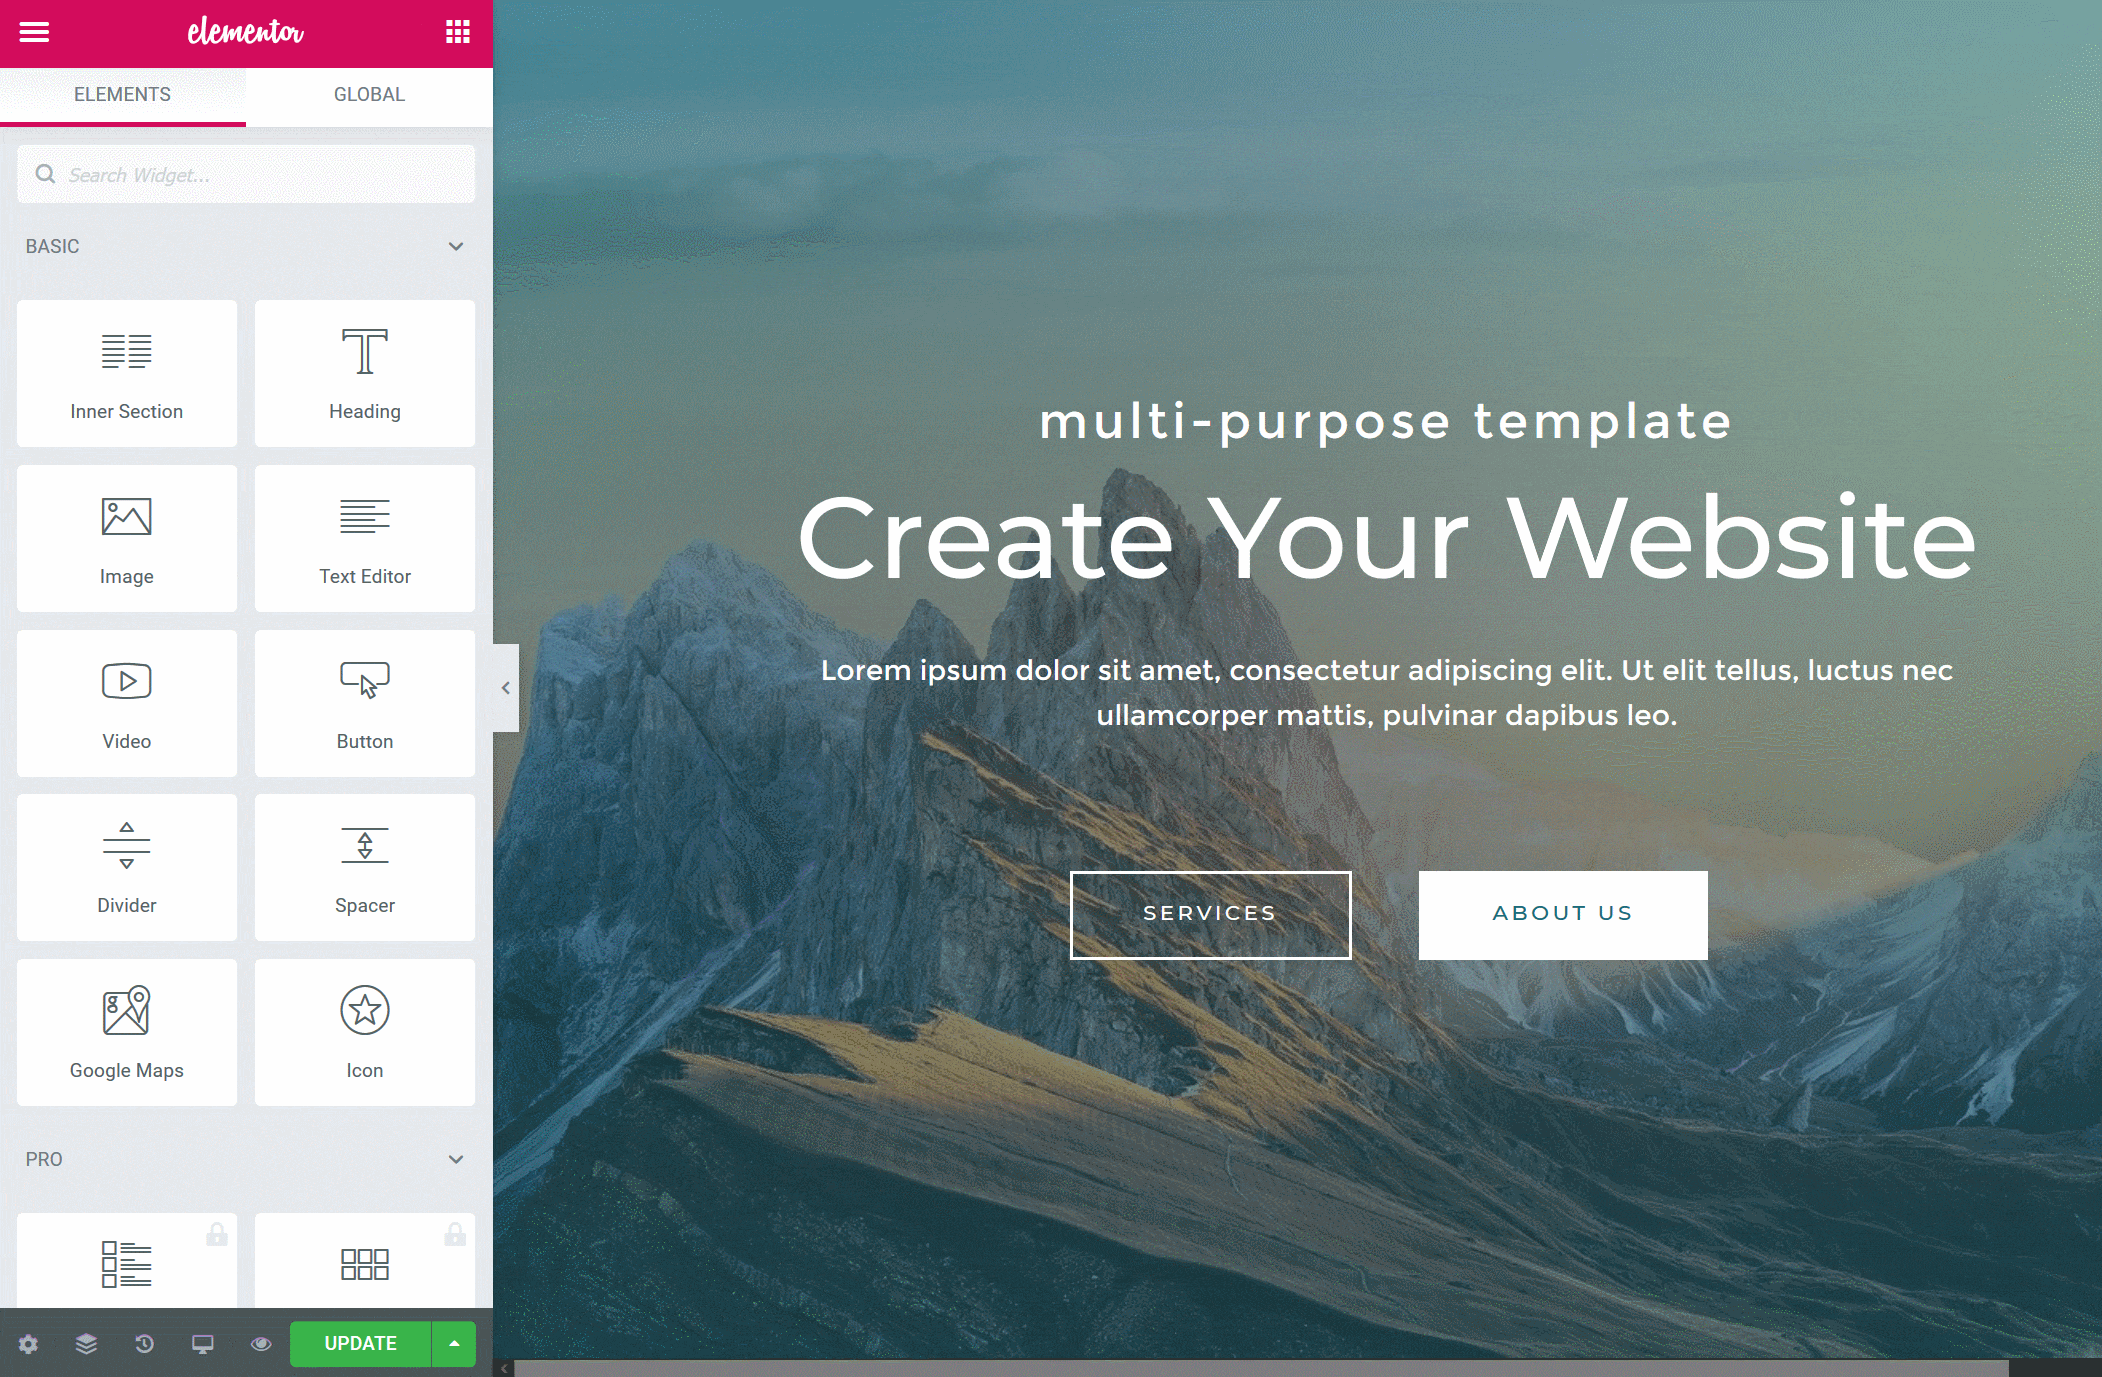Search for a widget in search field
This screenshot has height=1377, width=2102.
tap(246, 172)
